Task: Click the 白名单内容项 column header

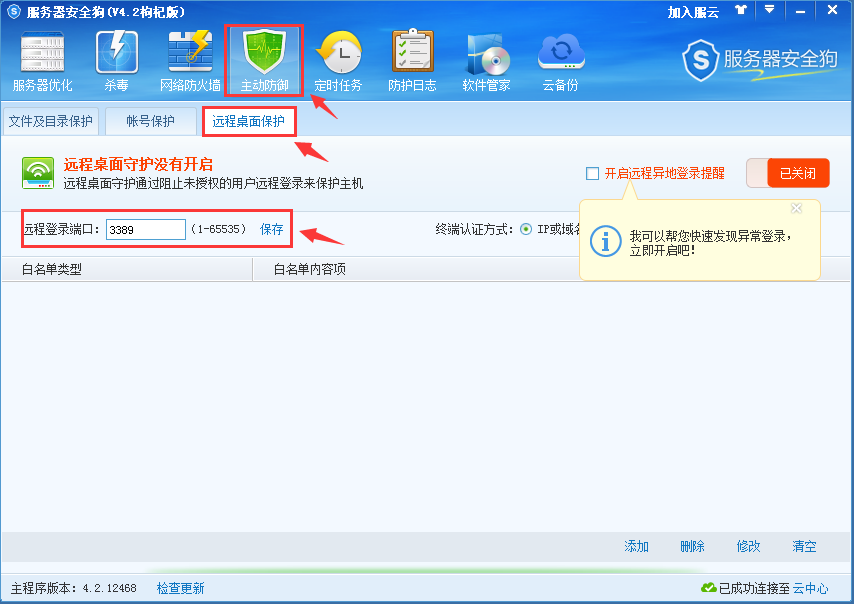Action: coord(309,270)
